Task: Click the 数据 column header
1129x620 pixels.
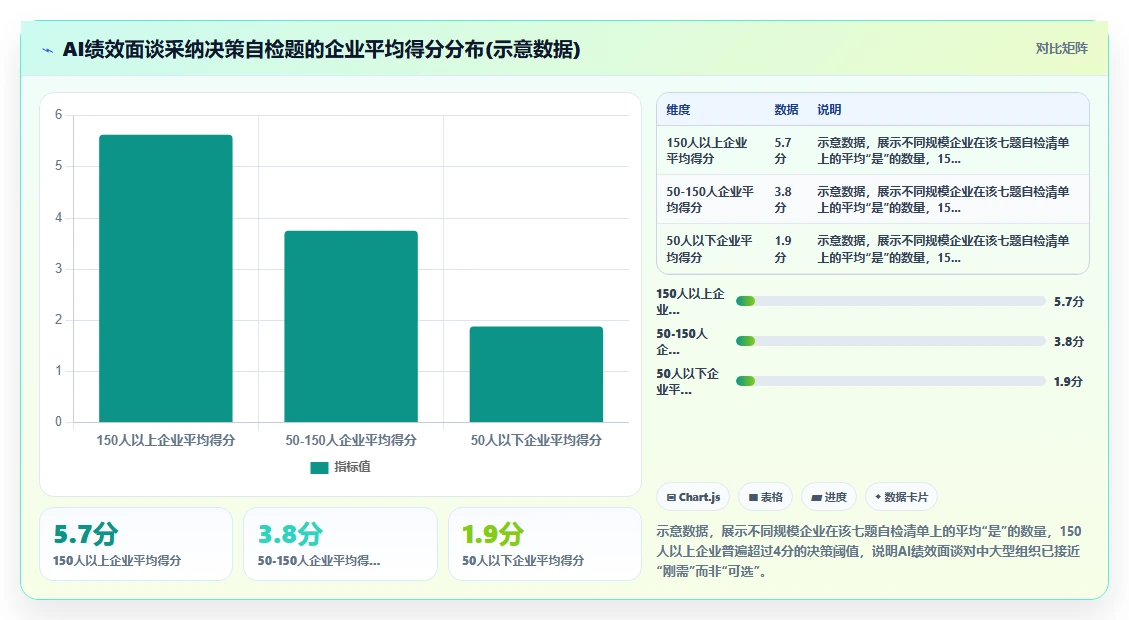Action: [786, 109]
